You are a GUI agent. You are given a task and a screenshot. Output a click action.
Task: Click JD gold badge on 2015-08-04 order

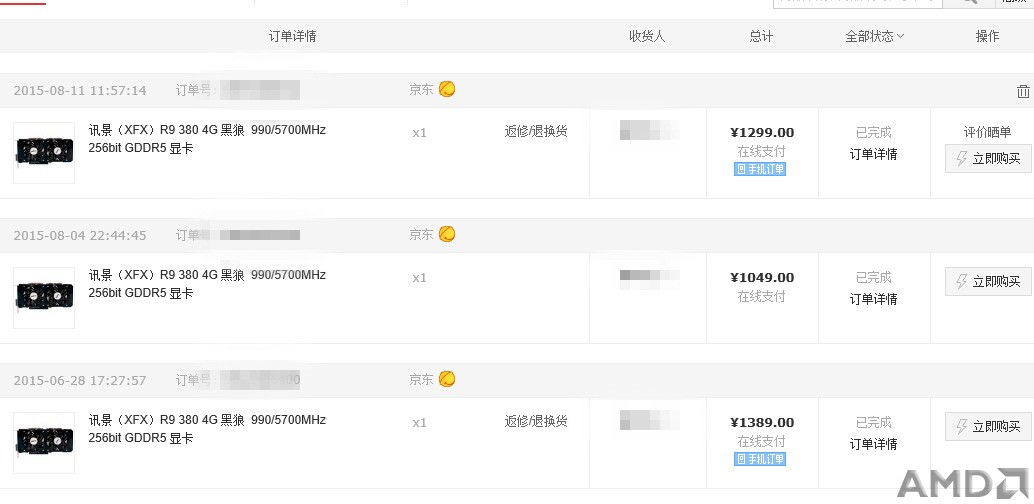click(x=447, y=234)
